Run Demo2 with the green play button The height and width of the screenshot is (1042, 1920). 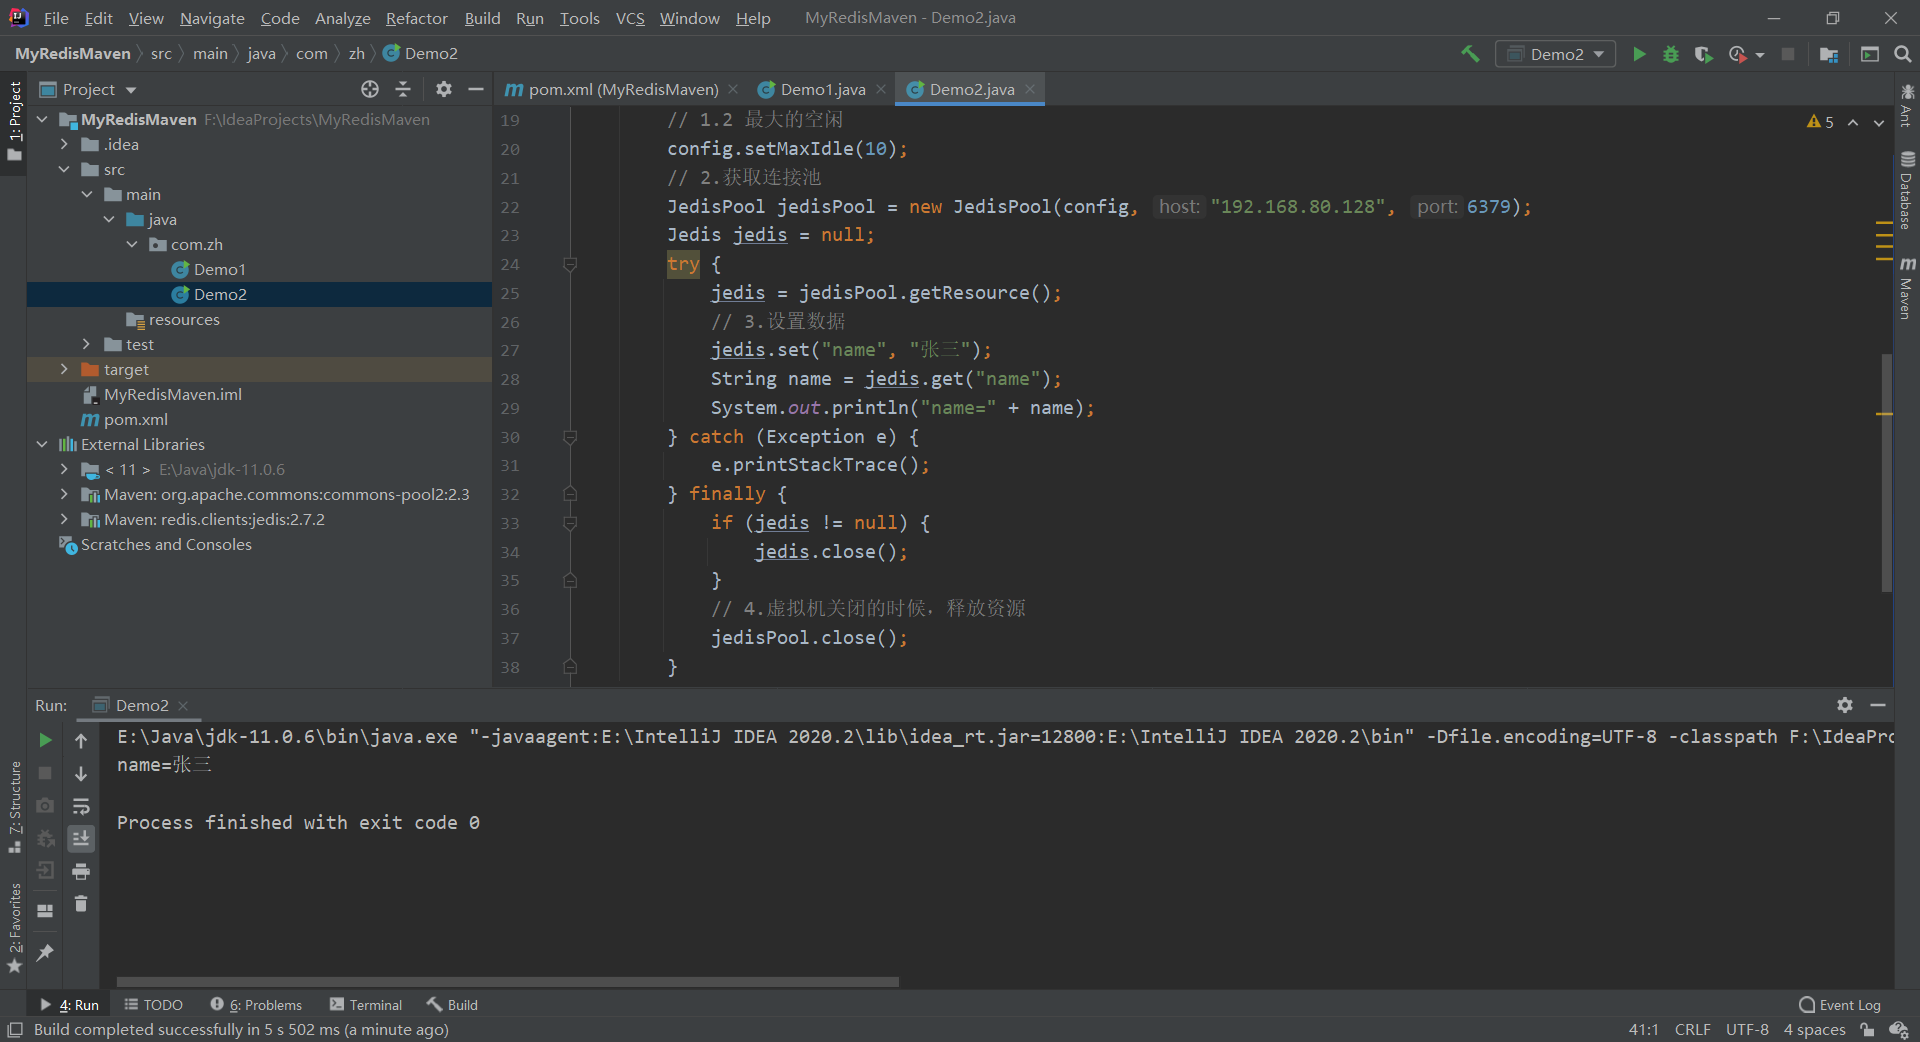1639,54
